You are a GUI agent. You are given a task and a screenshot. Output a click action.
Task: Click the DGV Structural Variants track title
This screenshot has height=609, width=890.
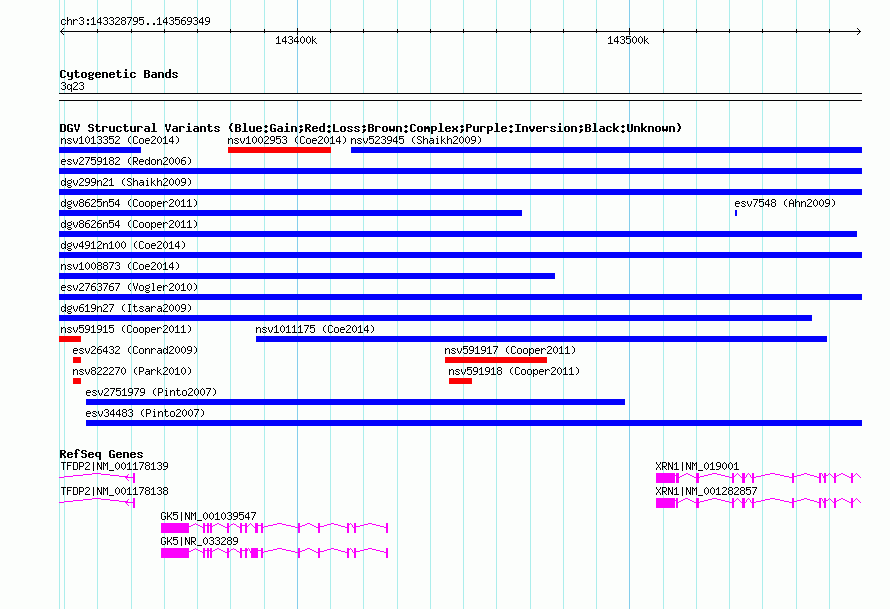(371, 128)
